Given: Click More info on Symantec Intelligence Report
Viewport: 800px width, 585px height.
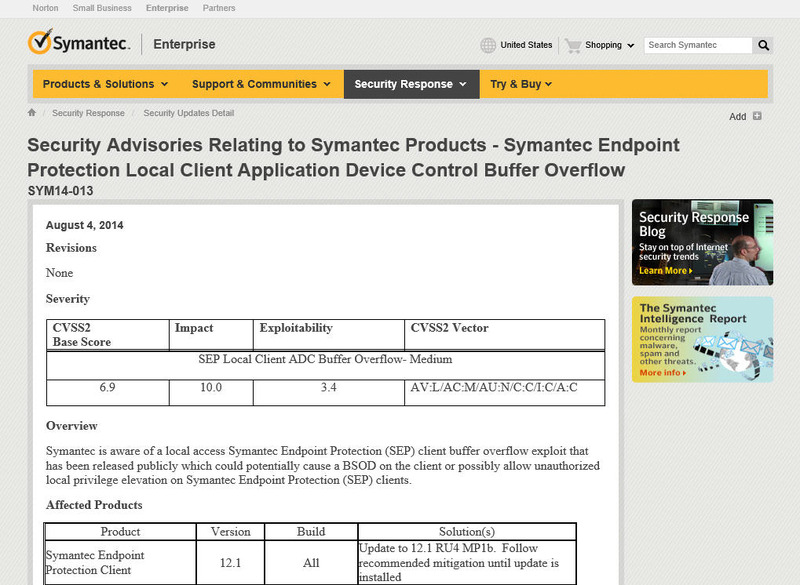Looking at the screenshot, I should [660, 373].
